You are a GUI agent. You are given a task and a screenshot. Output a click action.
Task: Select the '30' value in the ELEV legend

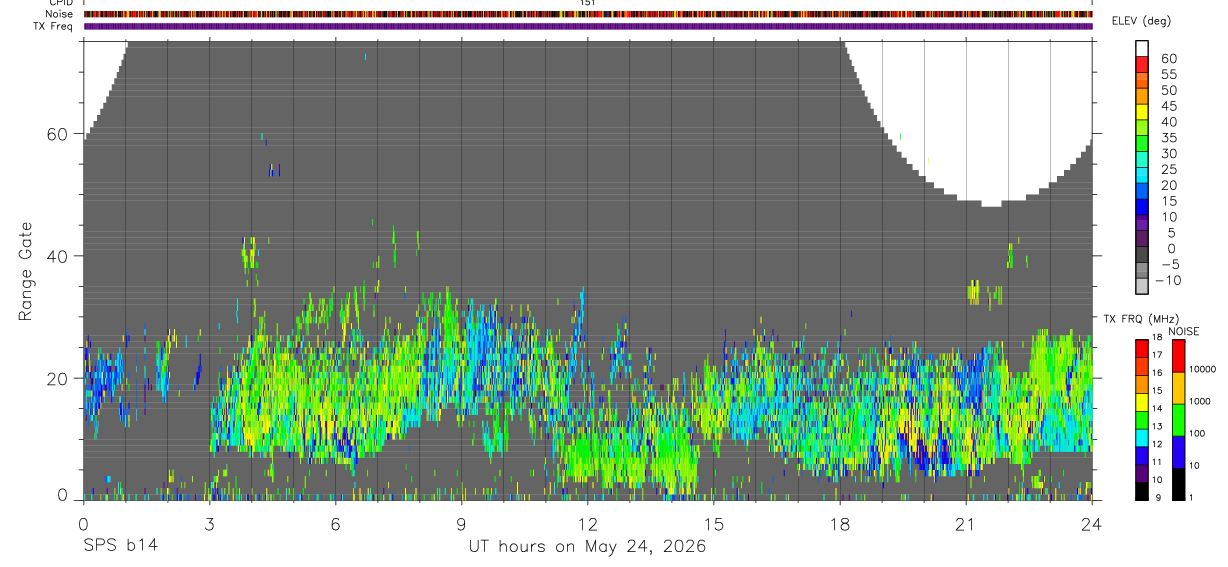pyautogui.click(x=1169, y=153)
